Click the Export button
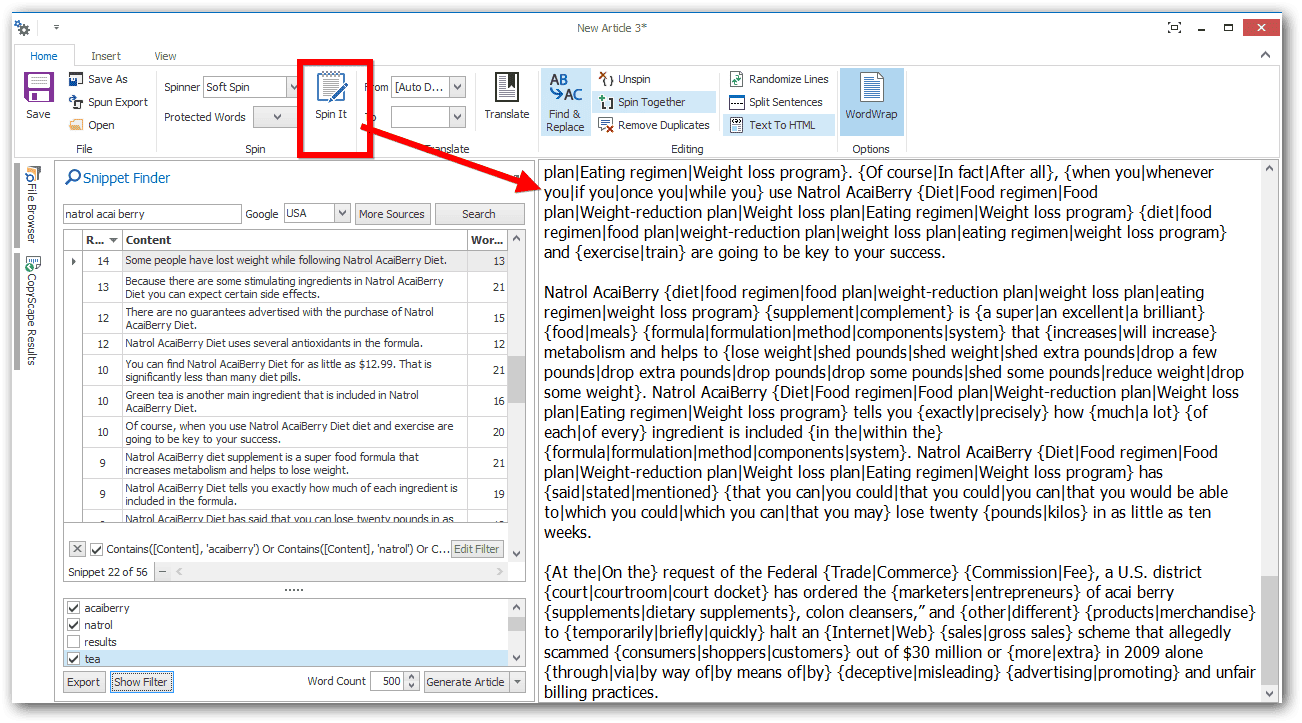 pyautogui.click(x=84, y=682)
